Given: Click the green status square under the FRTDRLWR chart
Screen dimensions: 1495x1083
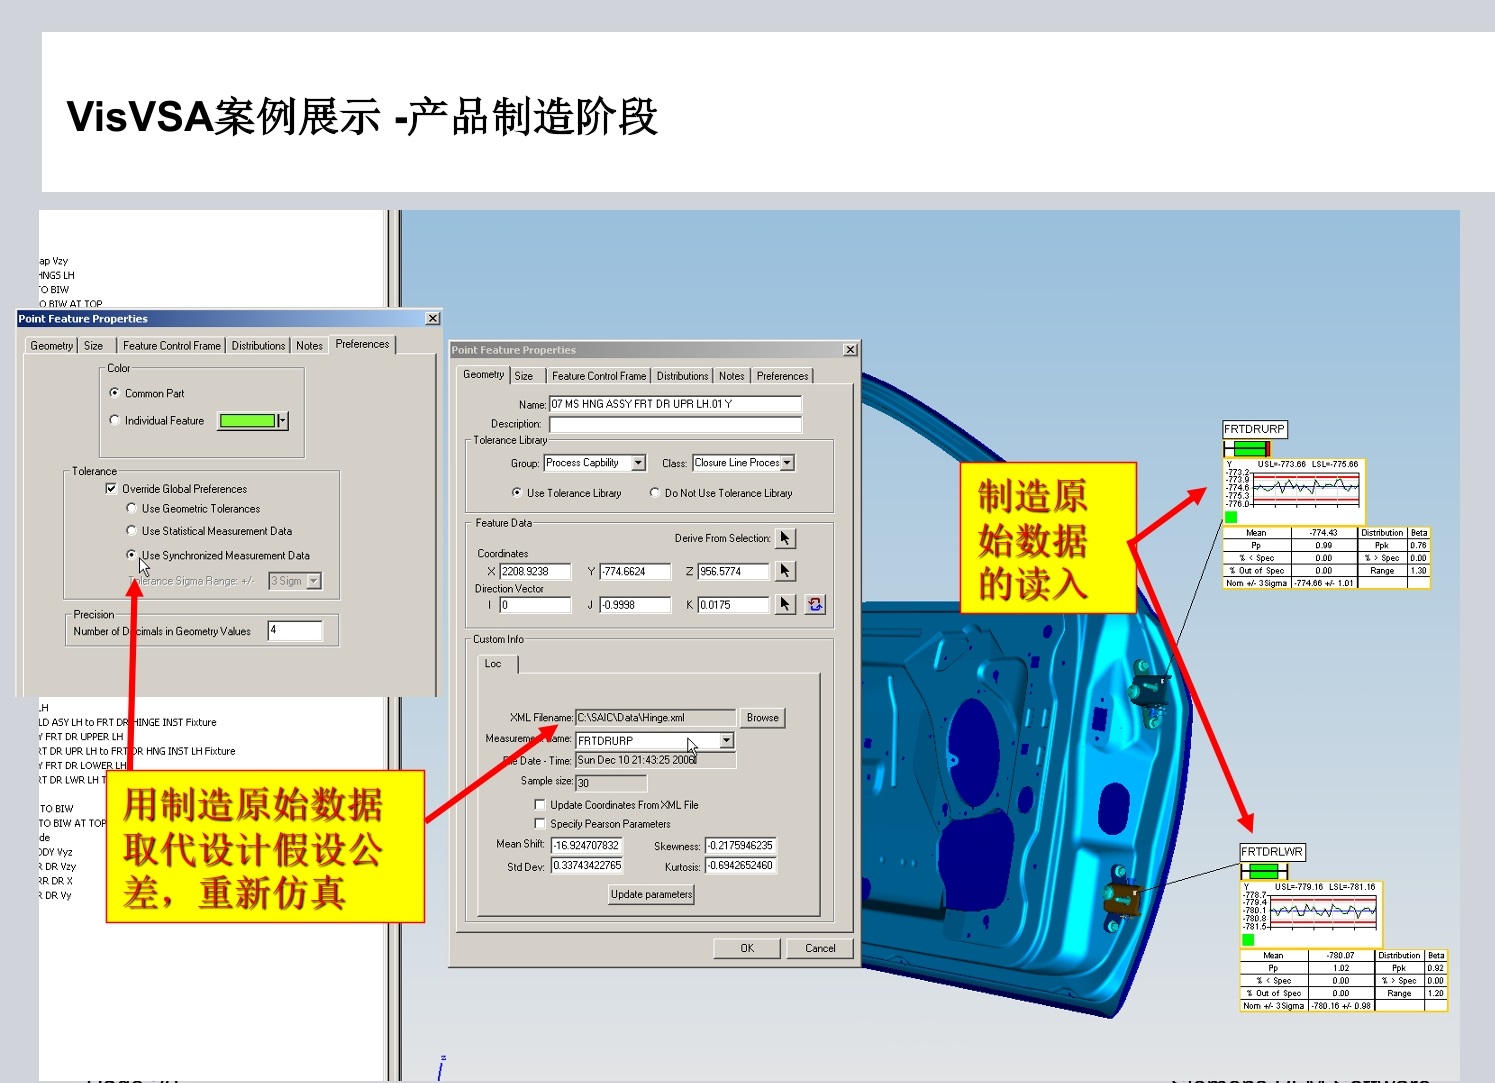Looking at the screenshot, I should pyautogui.click(x=1248, y=939).
